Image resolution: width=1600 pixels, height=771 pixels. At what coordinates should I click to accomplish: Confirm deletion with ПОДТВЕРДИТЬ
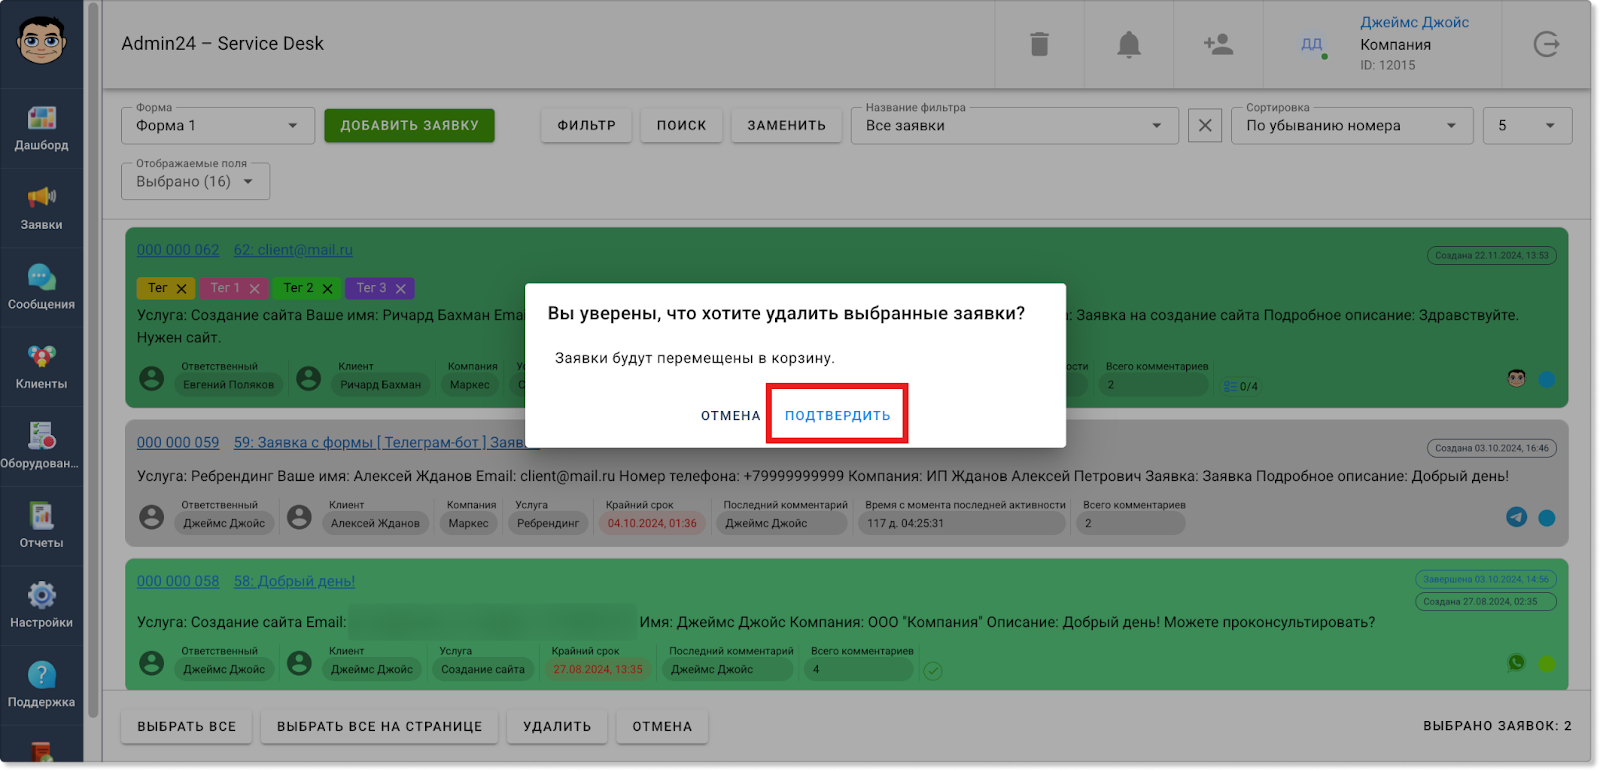[837, 416]
